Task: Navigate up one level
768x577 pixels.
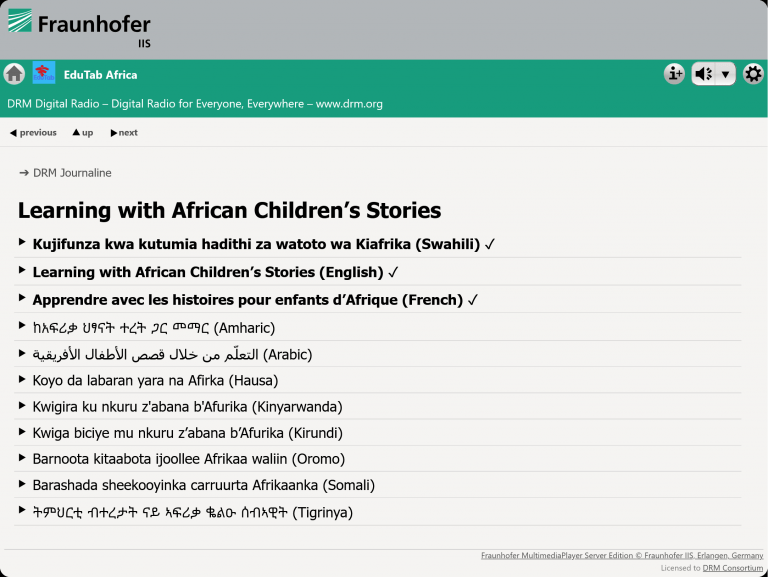Action: click(x=82, y=133)
